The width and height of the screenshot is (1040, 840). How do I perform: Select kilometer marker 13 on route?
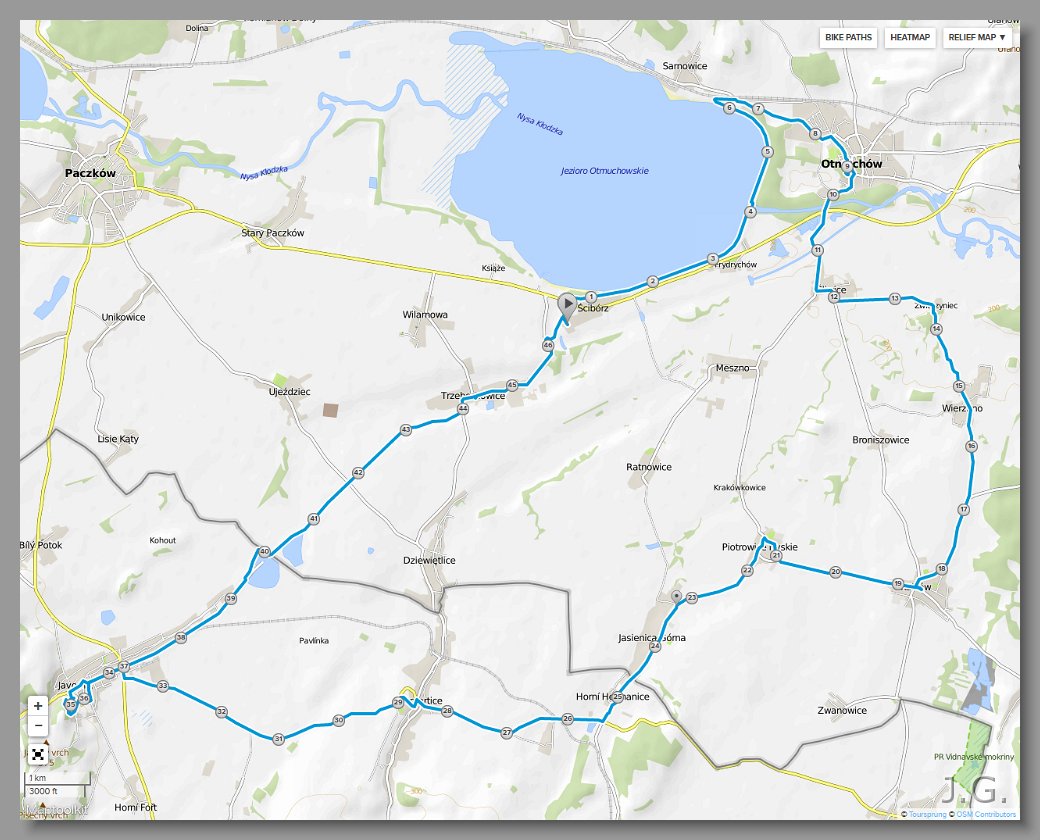tap(895, 299)
